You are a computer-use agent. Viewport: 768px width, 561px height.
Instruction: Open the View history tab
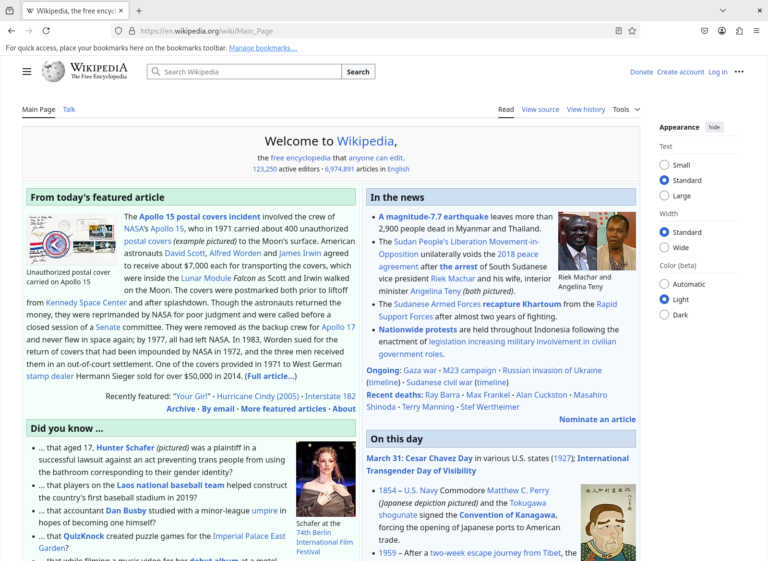click(x=586, y=109)
